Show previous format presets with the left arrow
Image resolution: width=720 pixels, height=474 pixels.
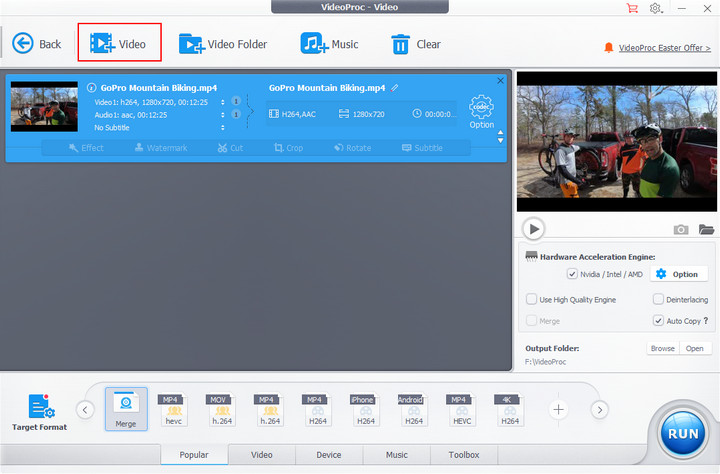tap(85, 410)
